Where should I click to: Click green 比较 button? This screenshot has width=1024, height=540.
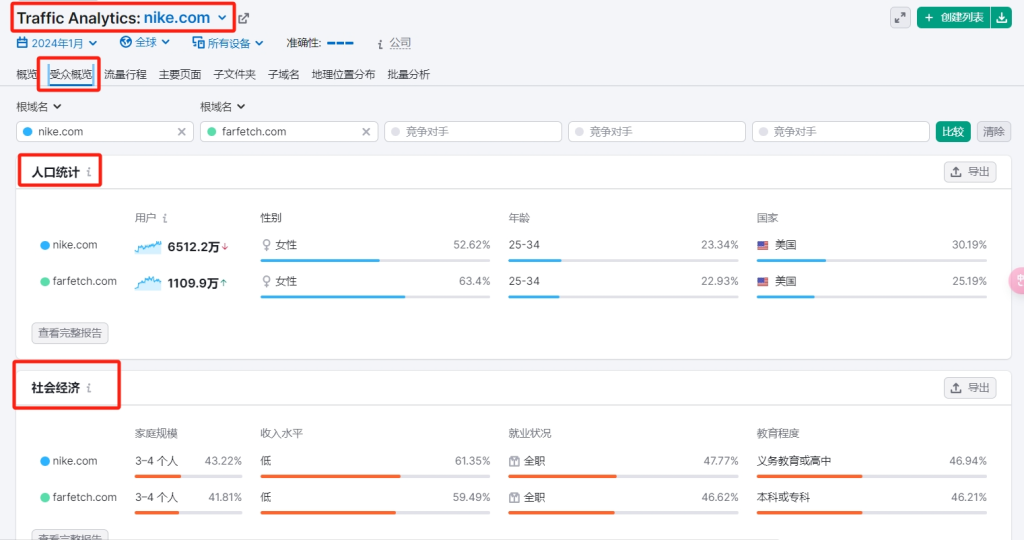coord(953,132)
